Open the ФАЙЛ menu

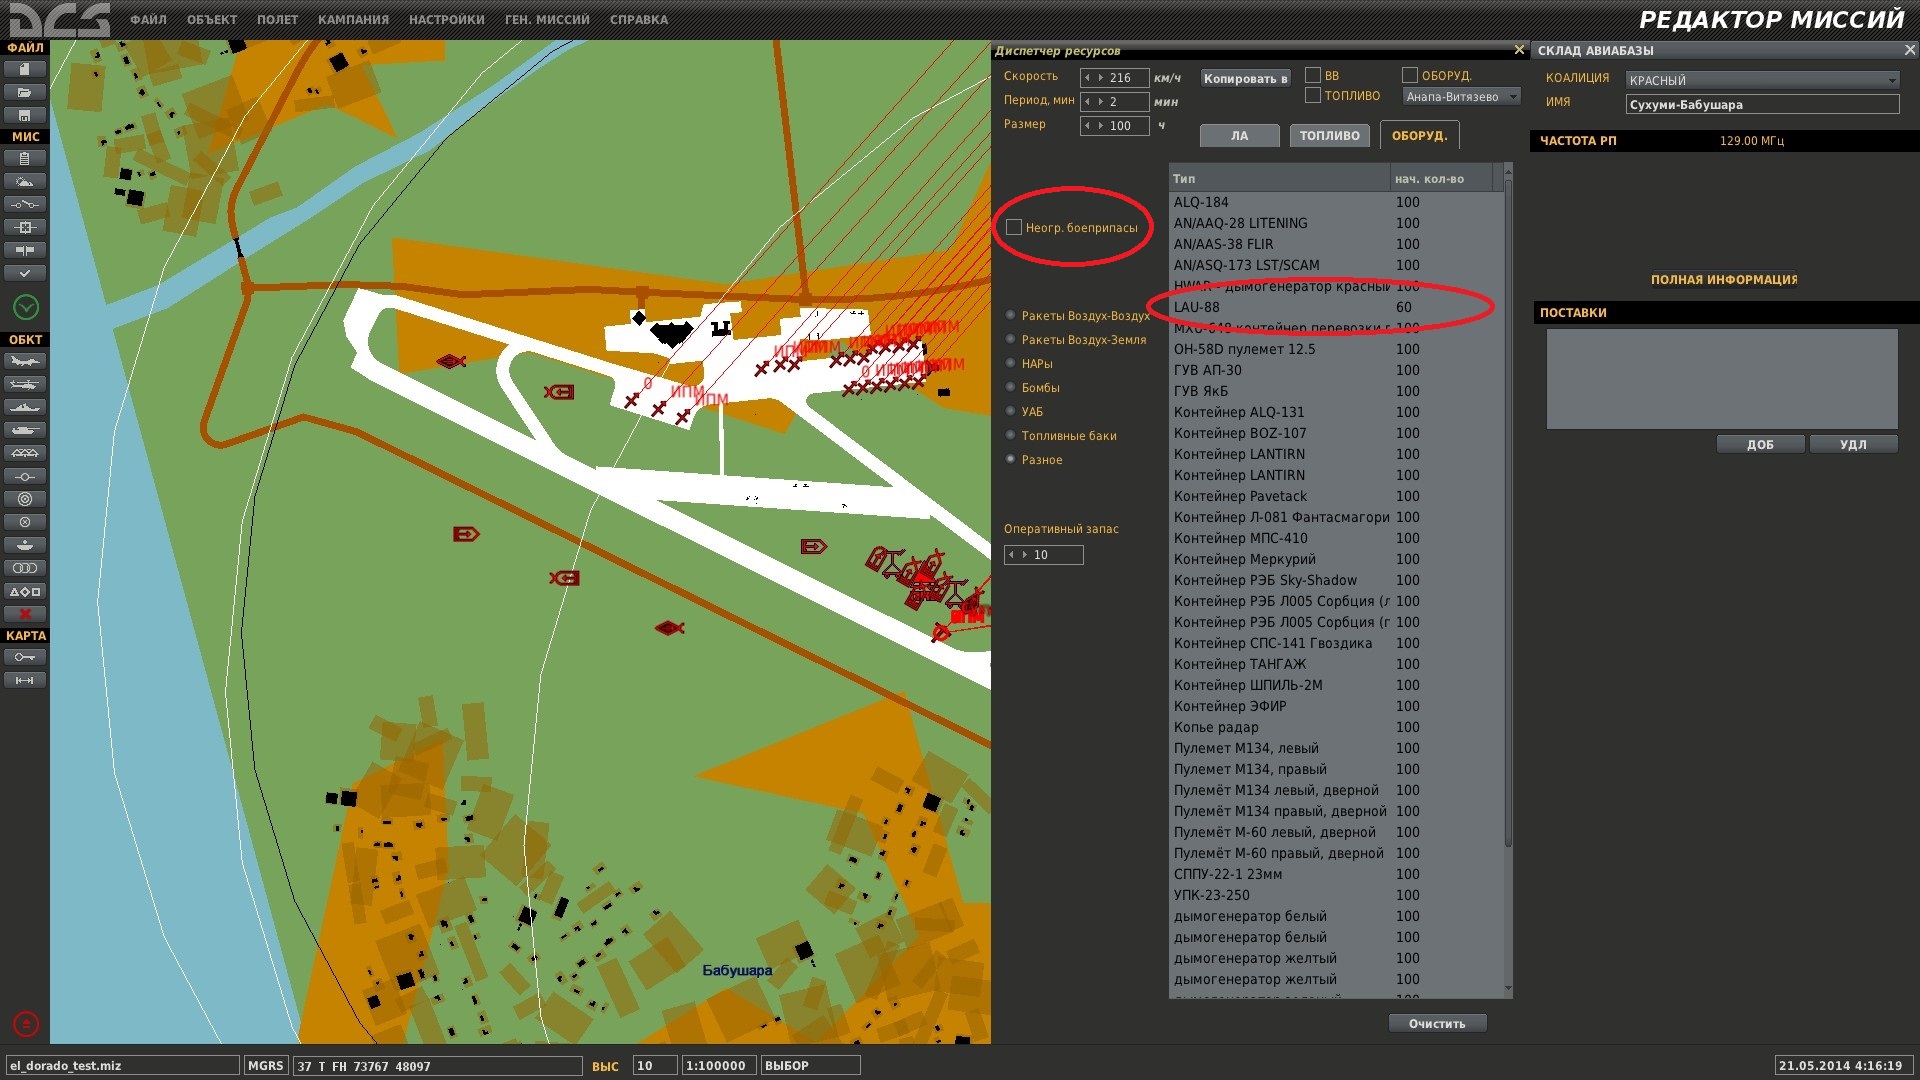click(x=148, y=19)
